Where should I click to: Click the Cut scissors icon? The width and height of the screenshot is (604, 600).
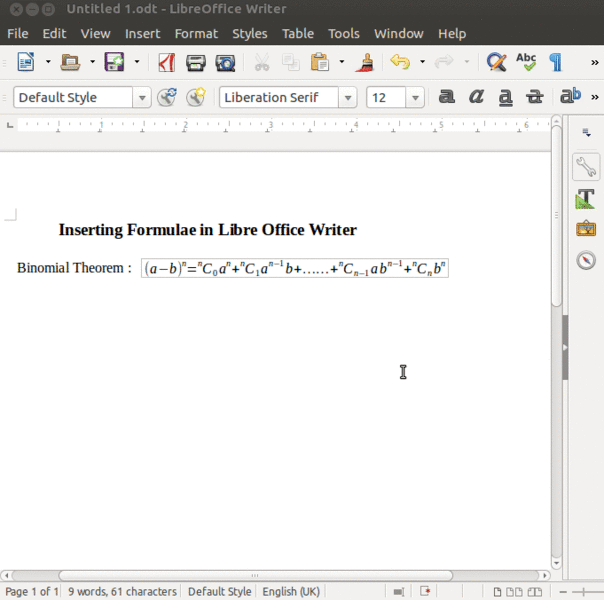(262, 62)
